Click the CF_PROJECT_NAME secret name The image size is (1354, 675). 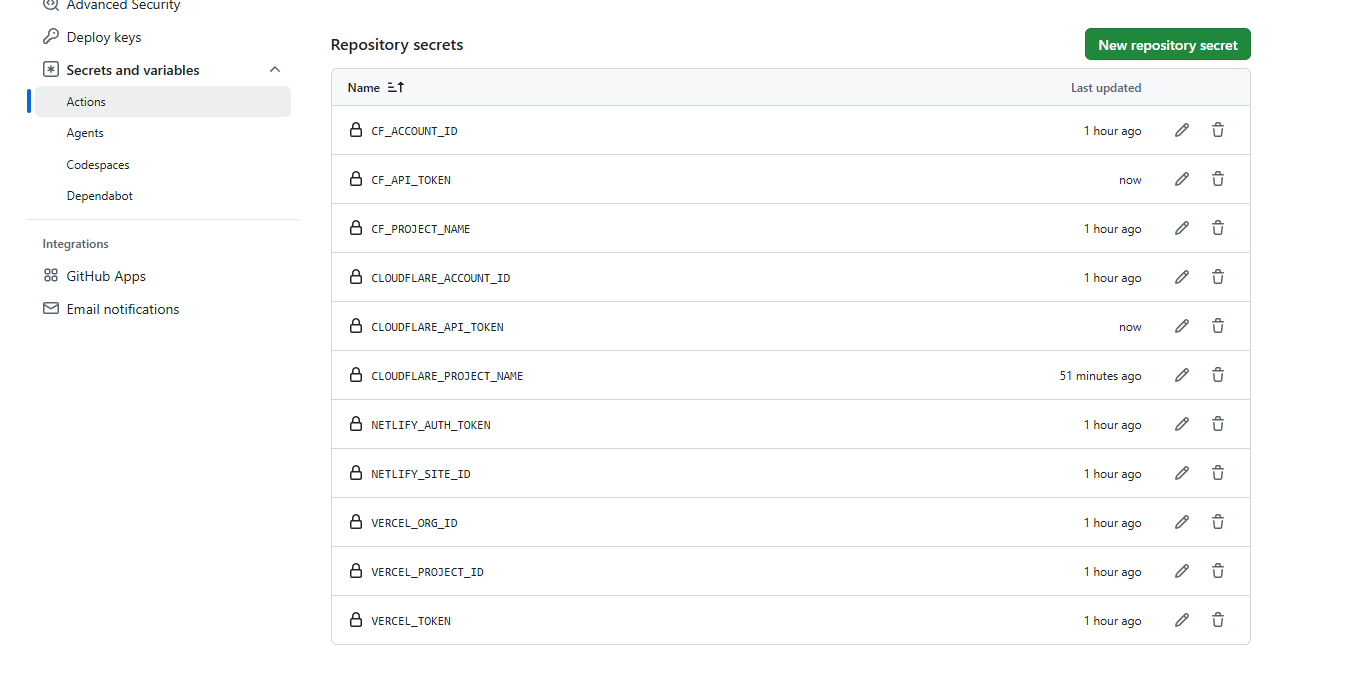point(421,229)
